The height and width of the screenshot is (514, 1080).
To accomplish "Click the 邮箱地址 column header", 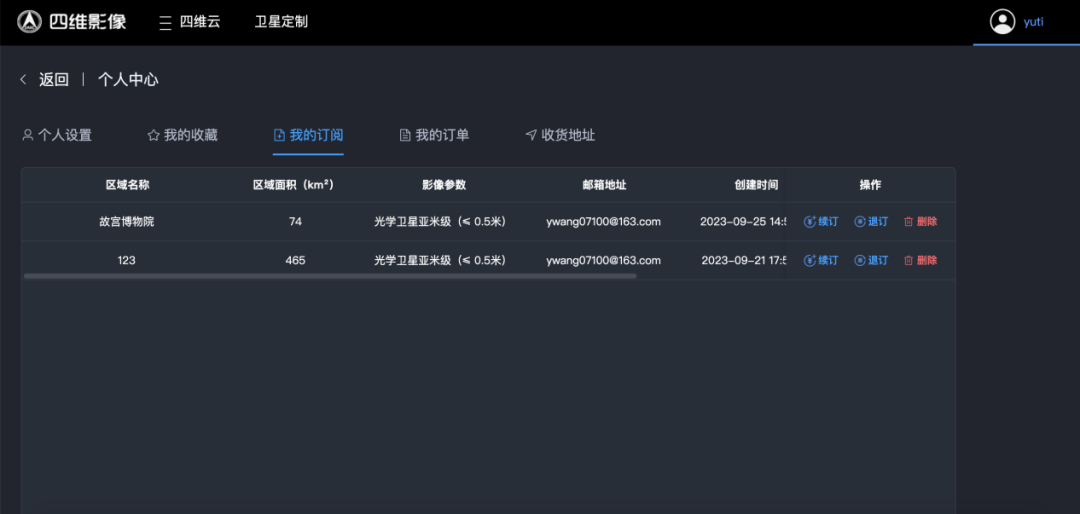I will point(604,185).
